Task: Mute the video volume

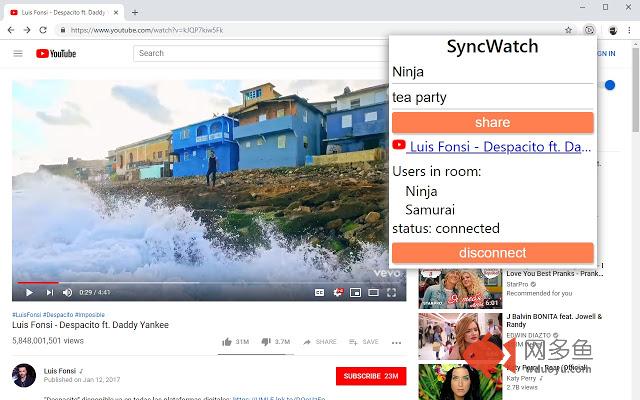Action: (67, 292)
